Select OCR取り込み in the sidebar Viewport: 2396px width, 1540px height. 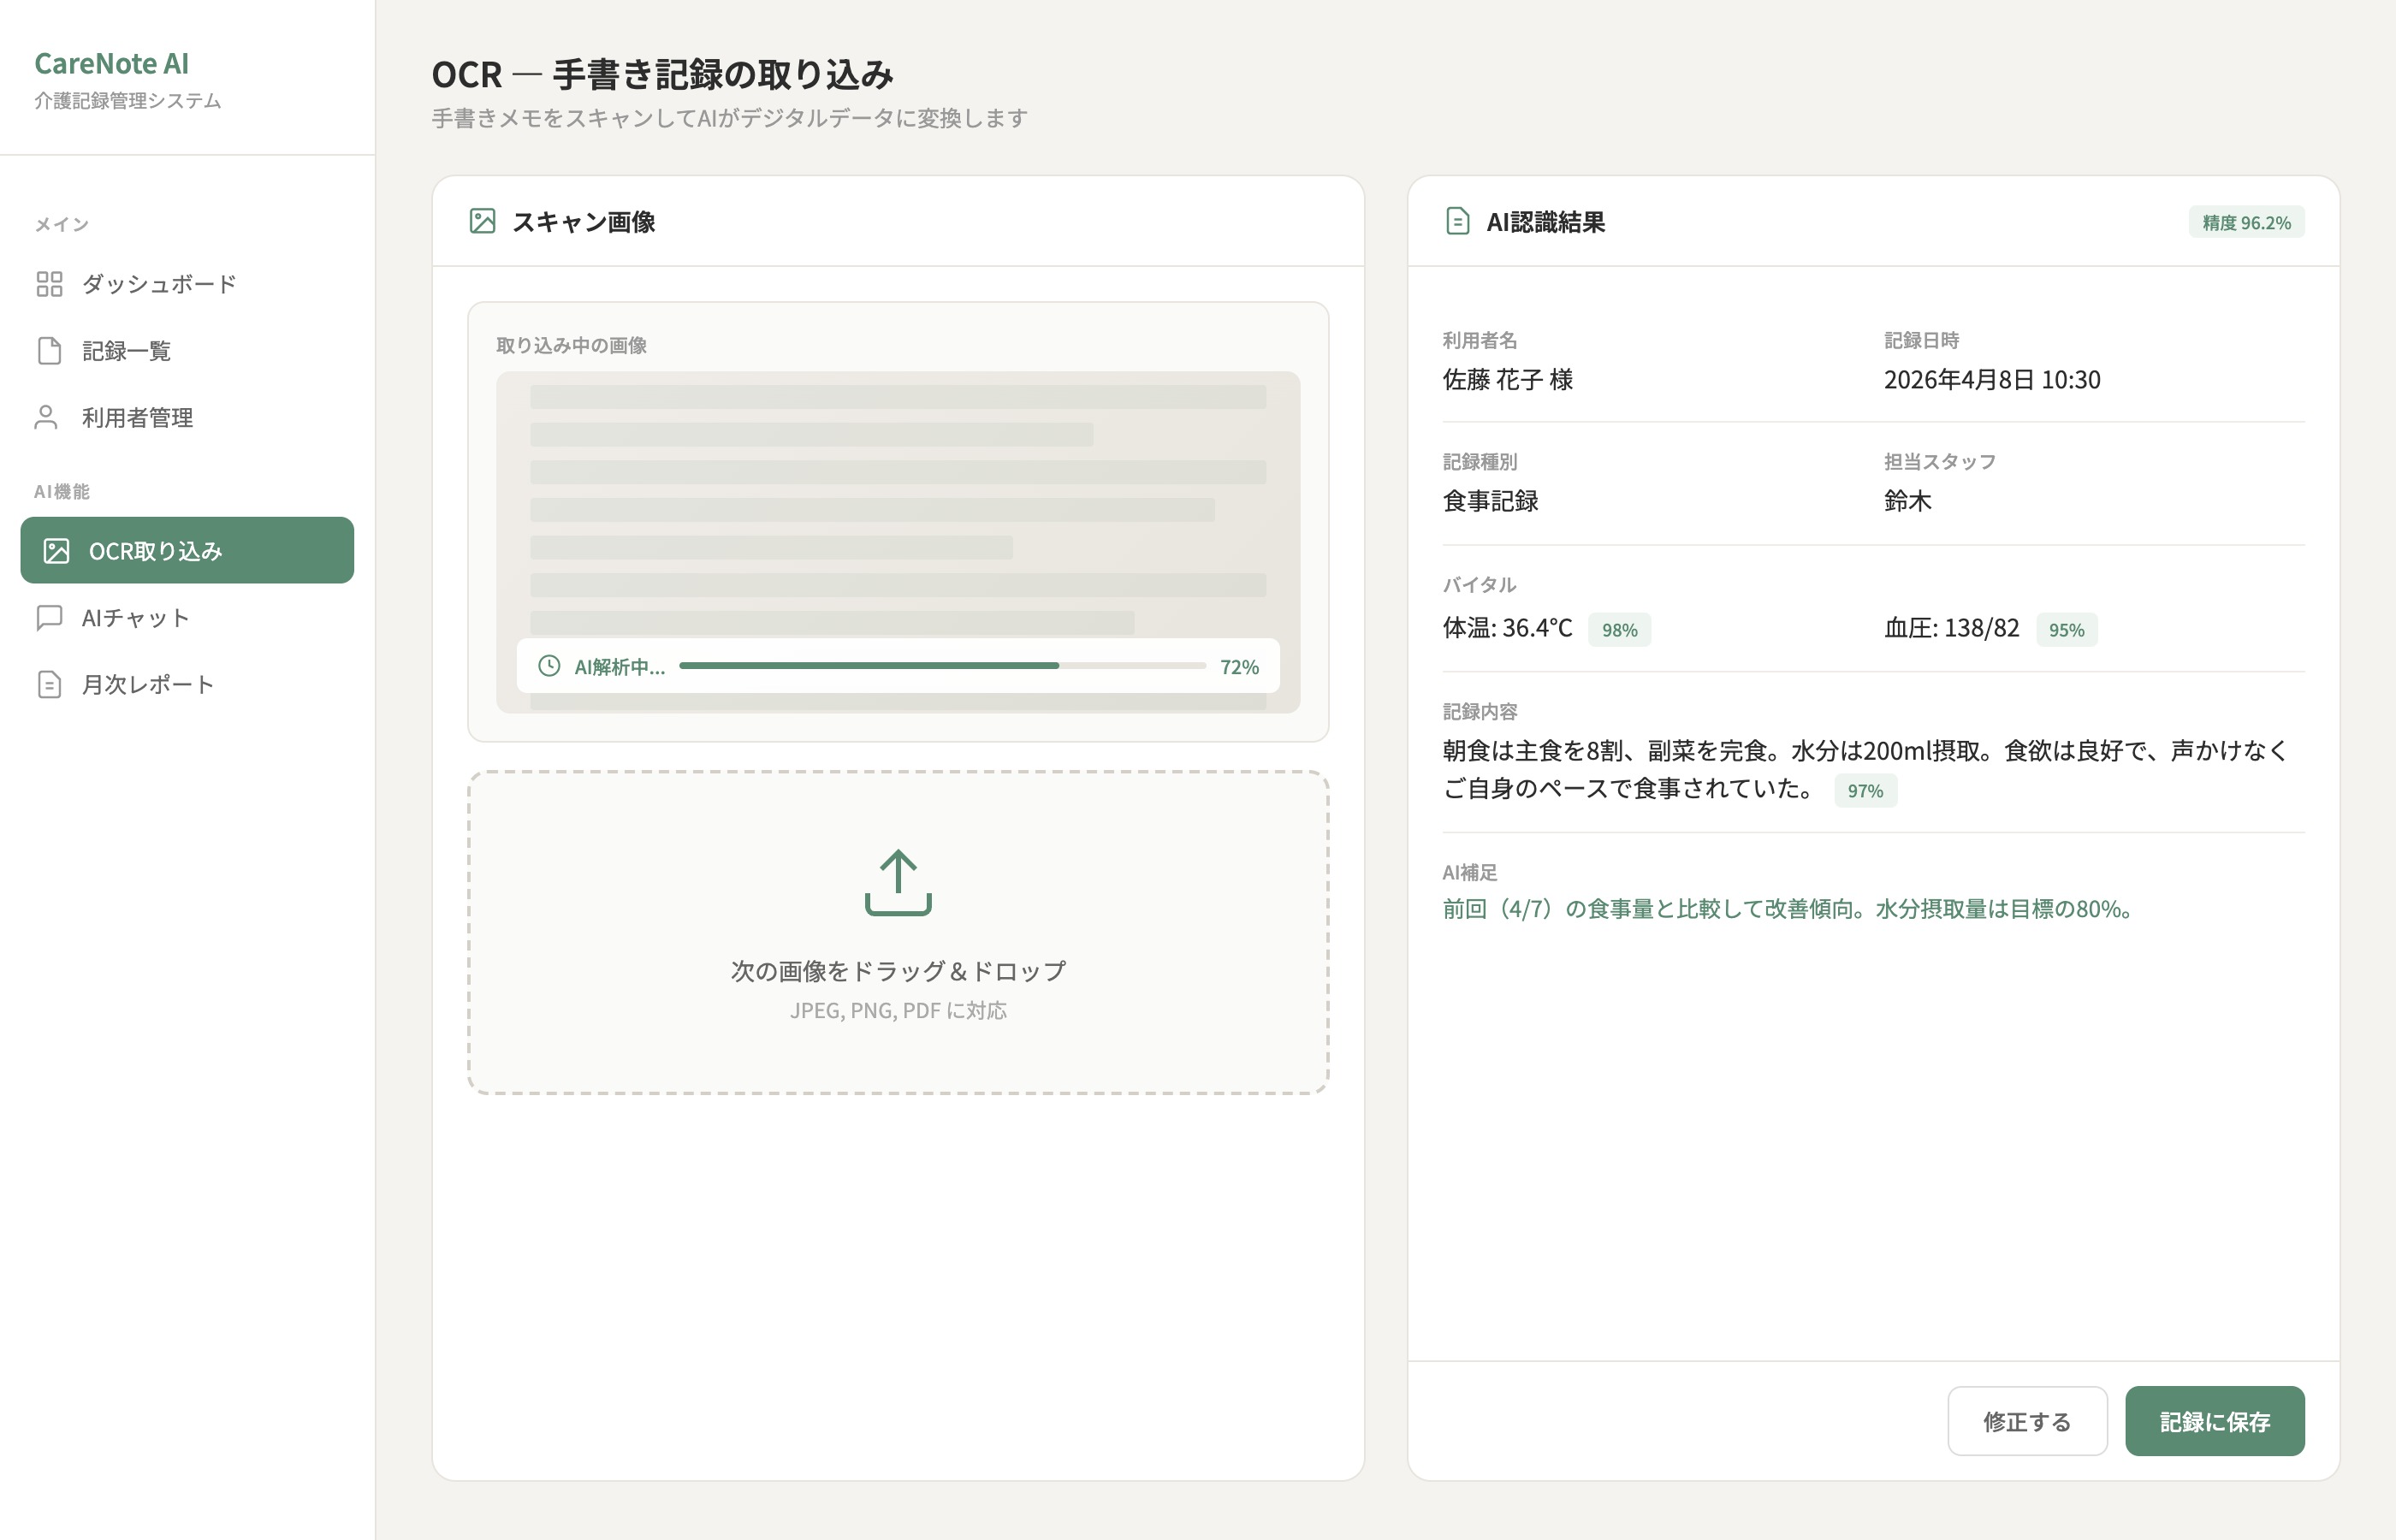187,551
